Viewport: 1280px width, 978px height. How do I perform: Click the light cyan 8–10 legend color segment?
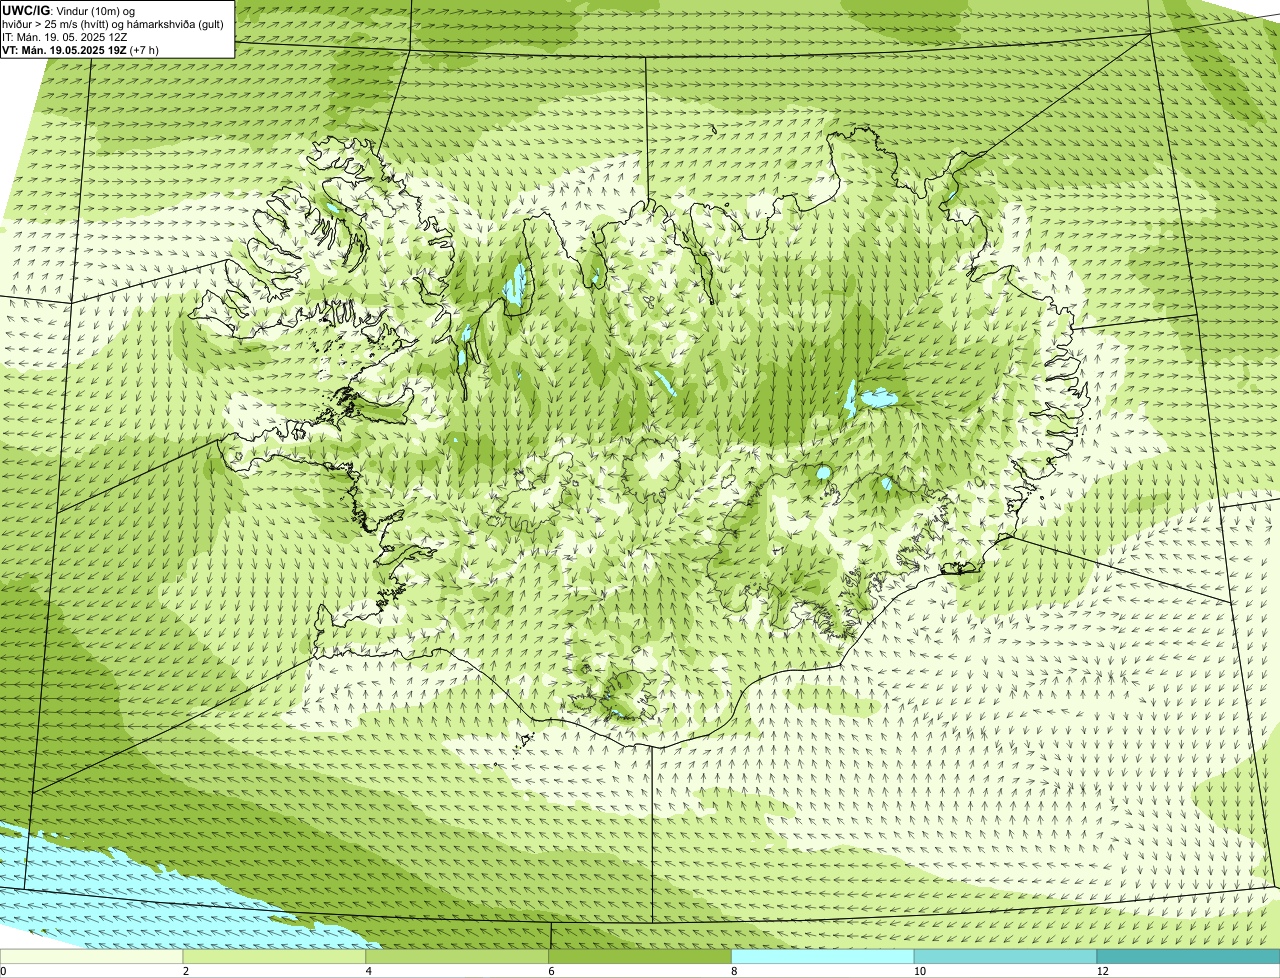[x=825, y=956]
